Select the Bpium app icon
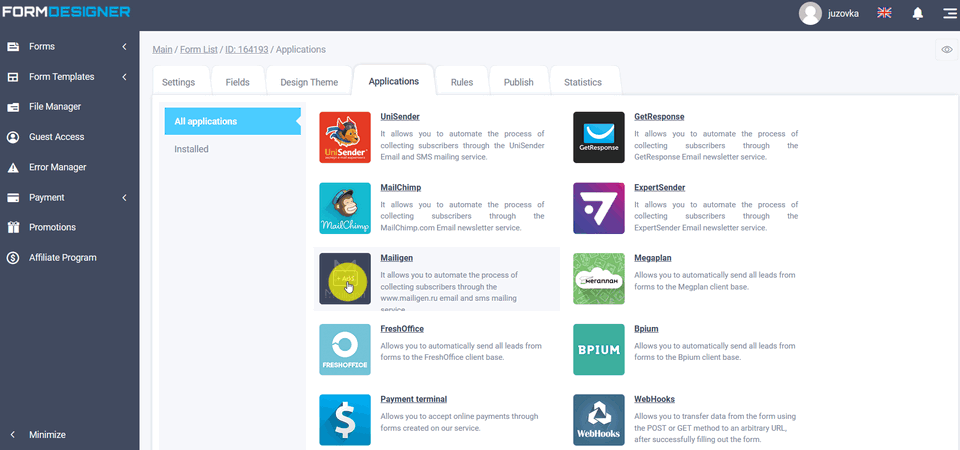Screen dimensions: 960x450 pyautogui.click(x=598, y=349)
